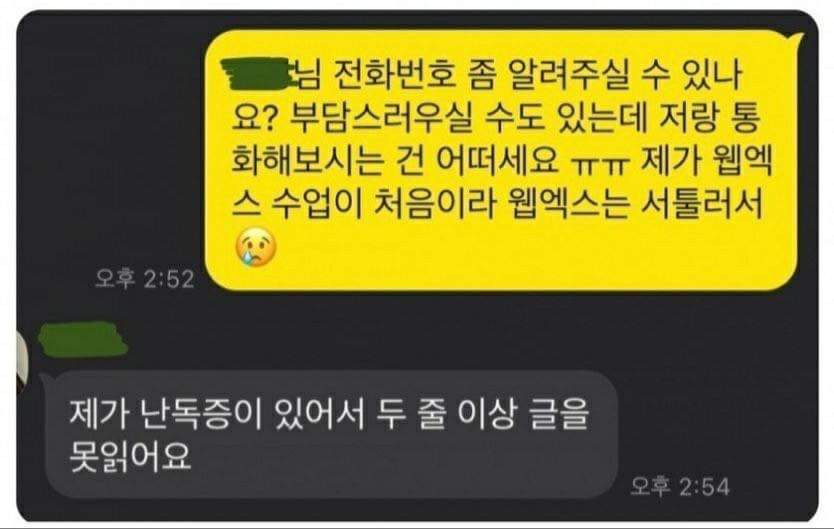This screenshot has height=529, width=834.
Task: Tap the ㅠㅠ characters in the yellow message
Action: [602, 163]
